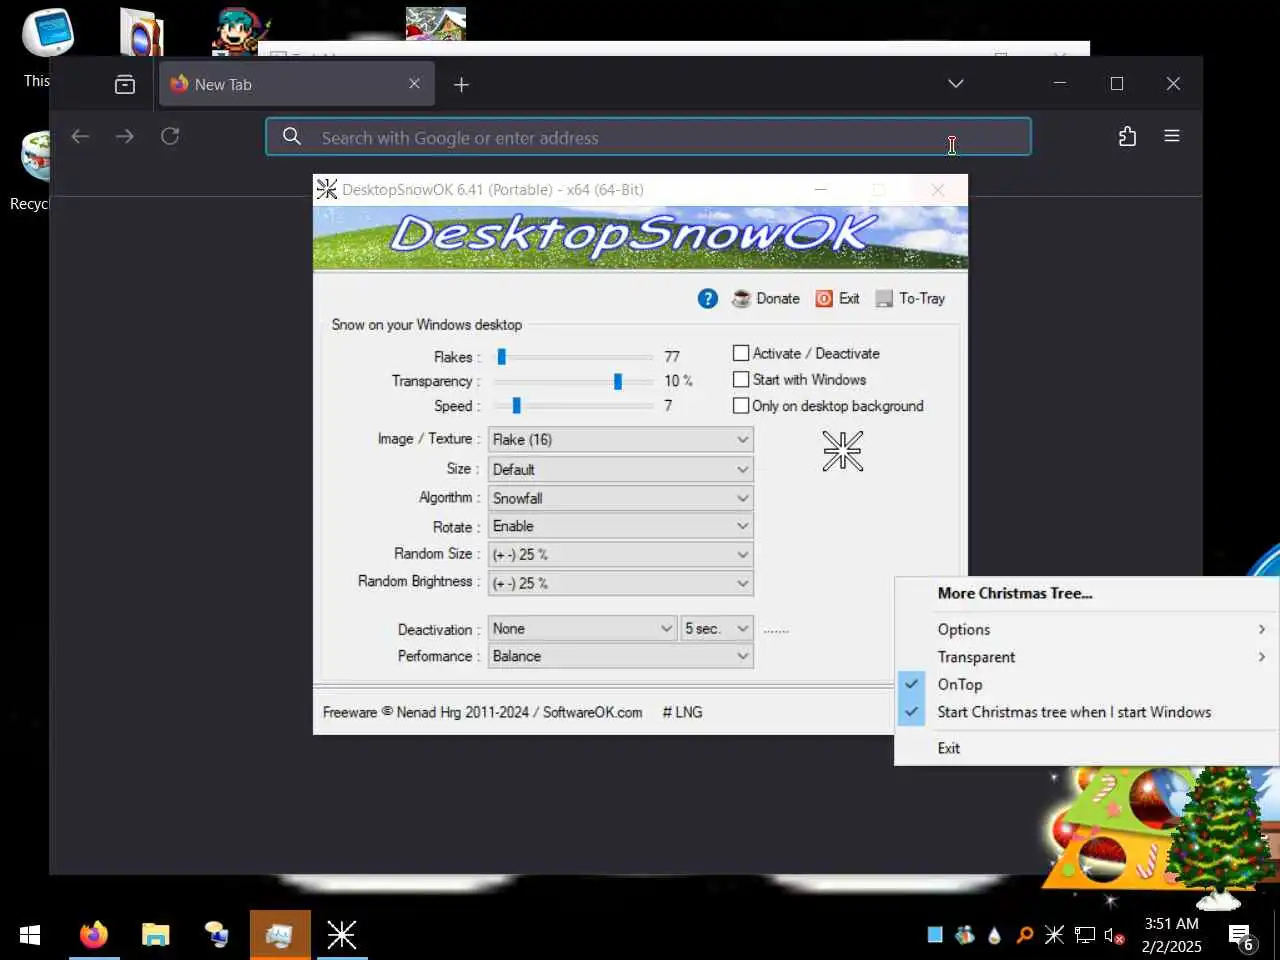Open the 5 sec. dropdown

pos(716,628)
